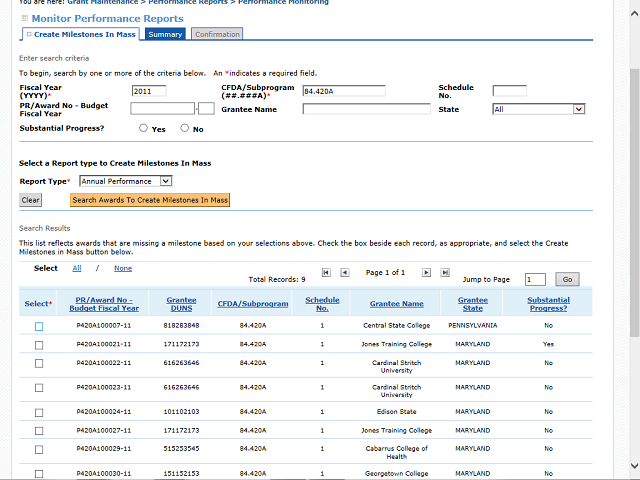
Task: Switch to the Summary tab
Action: [x=165, y=34]
